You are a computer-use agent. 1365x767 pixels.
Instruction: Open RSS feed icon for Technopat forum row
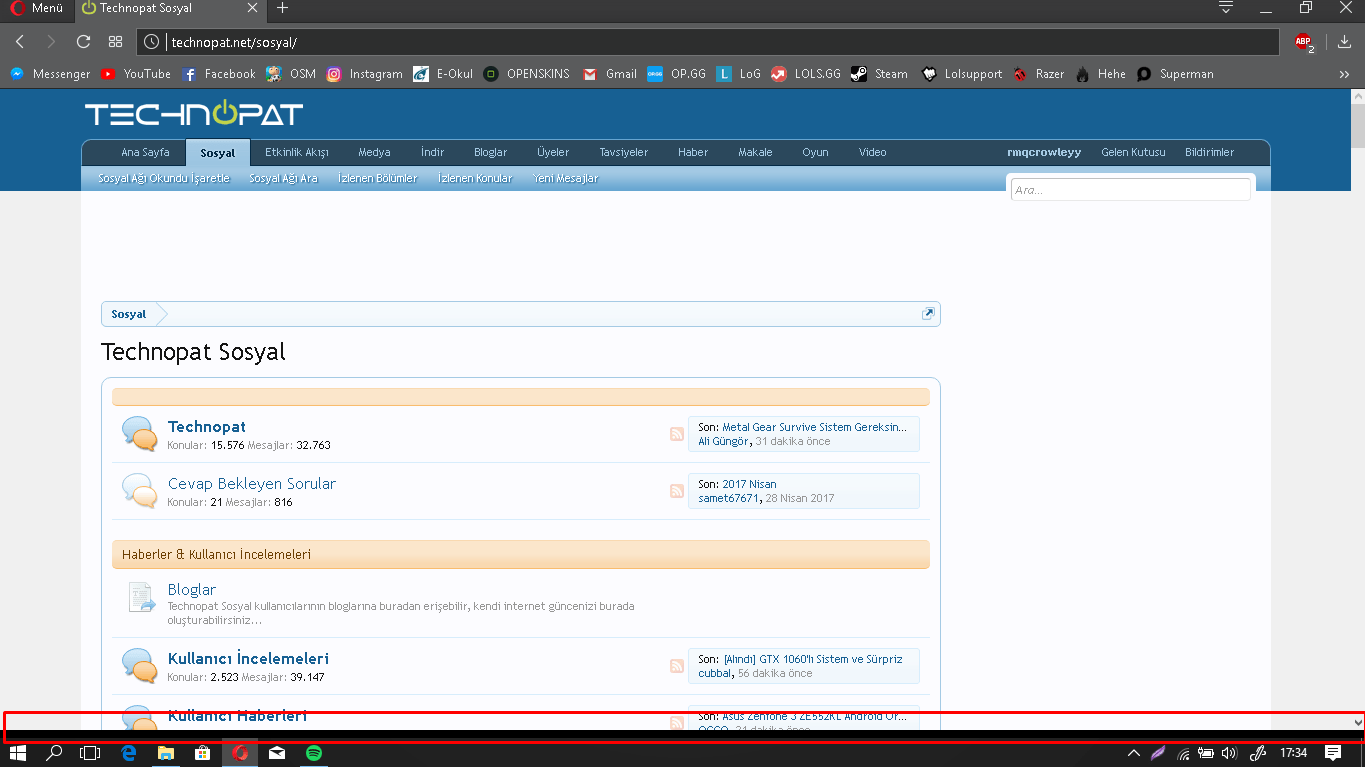(677, 434)
